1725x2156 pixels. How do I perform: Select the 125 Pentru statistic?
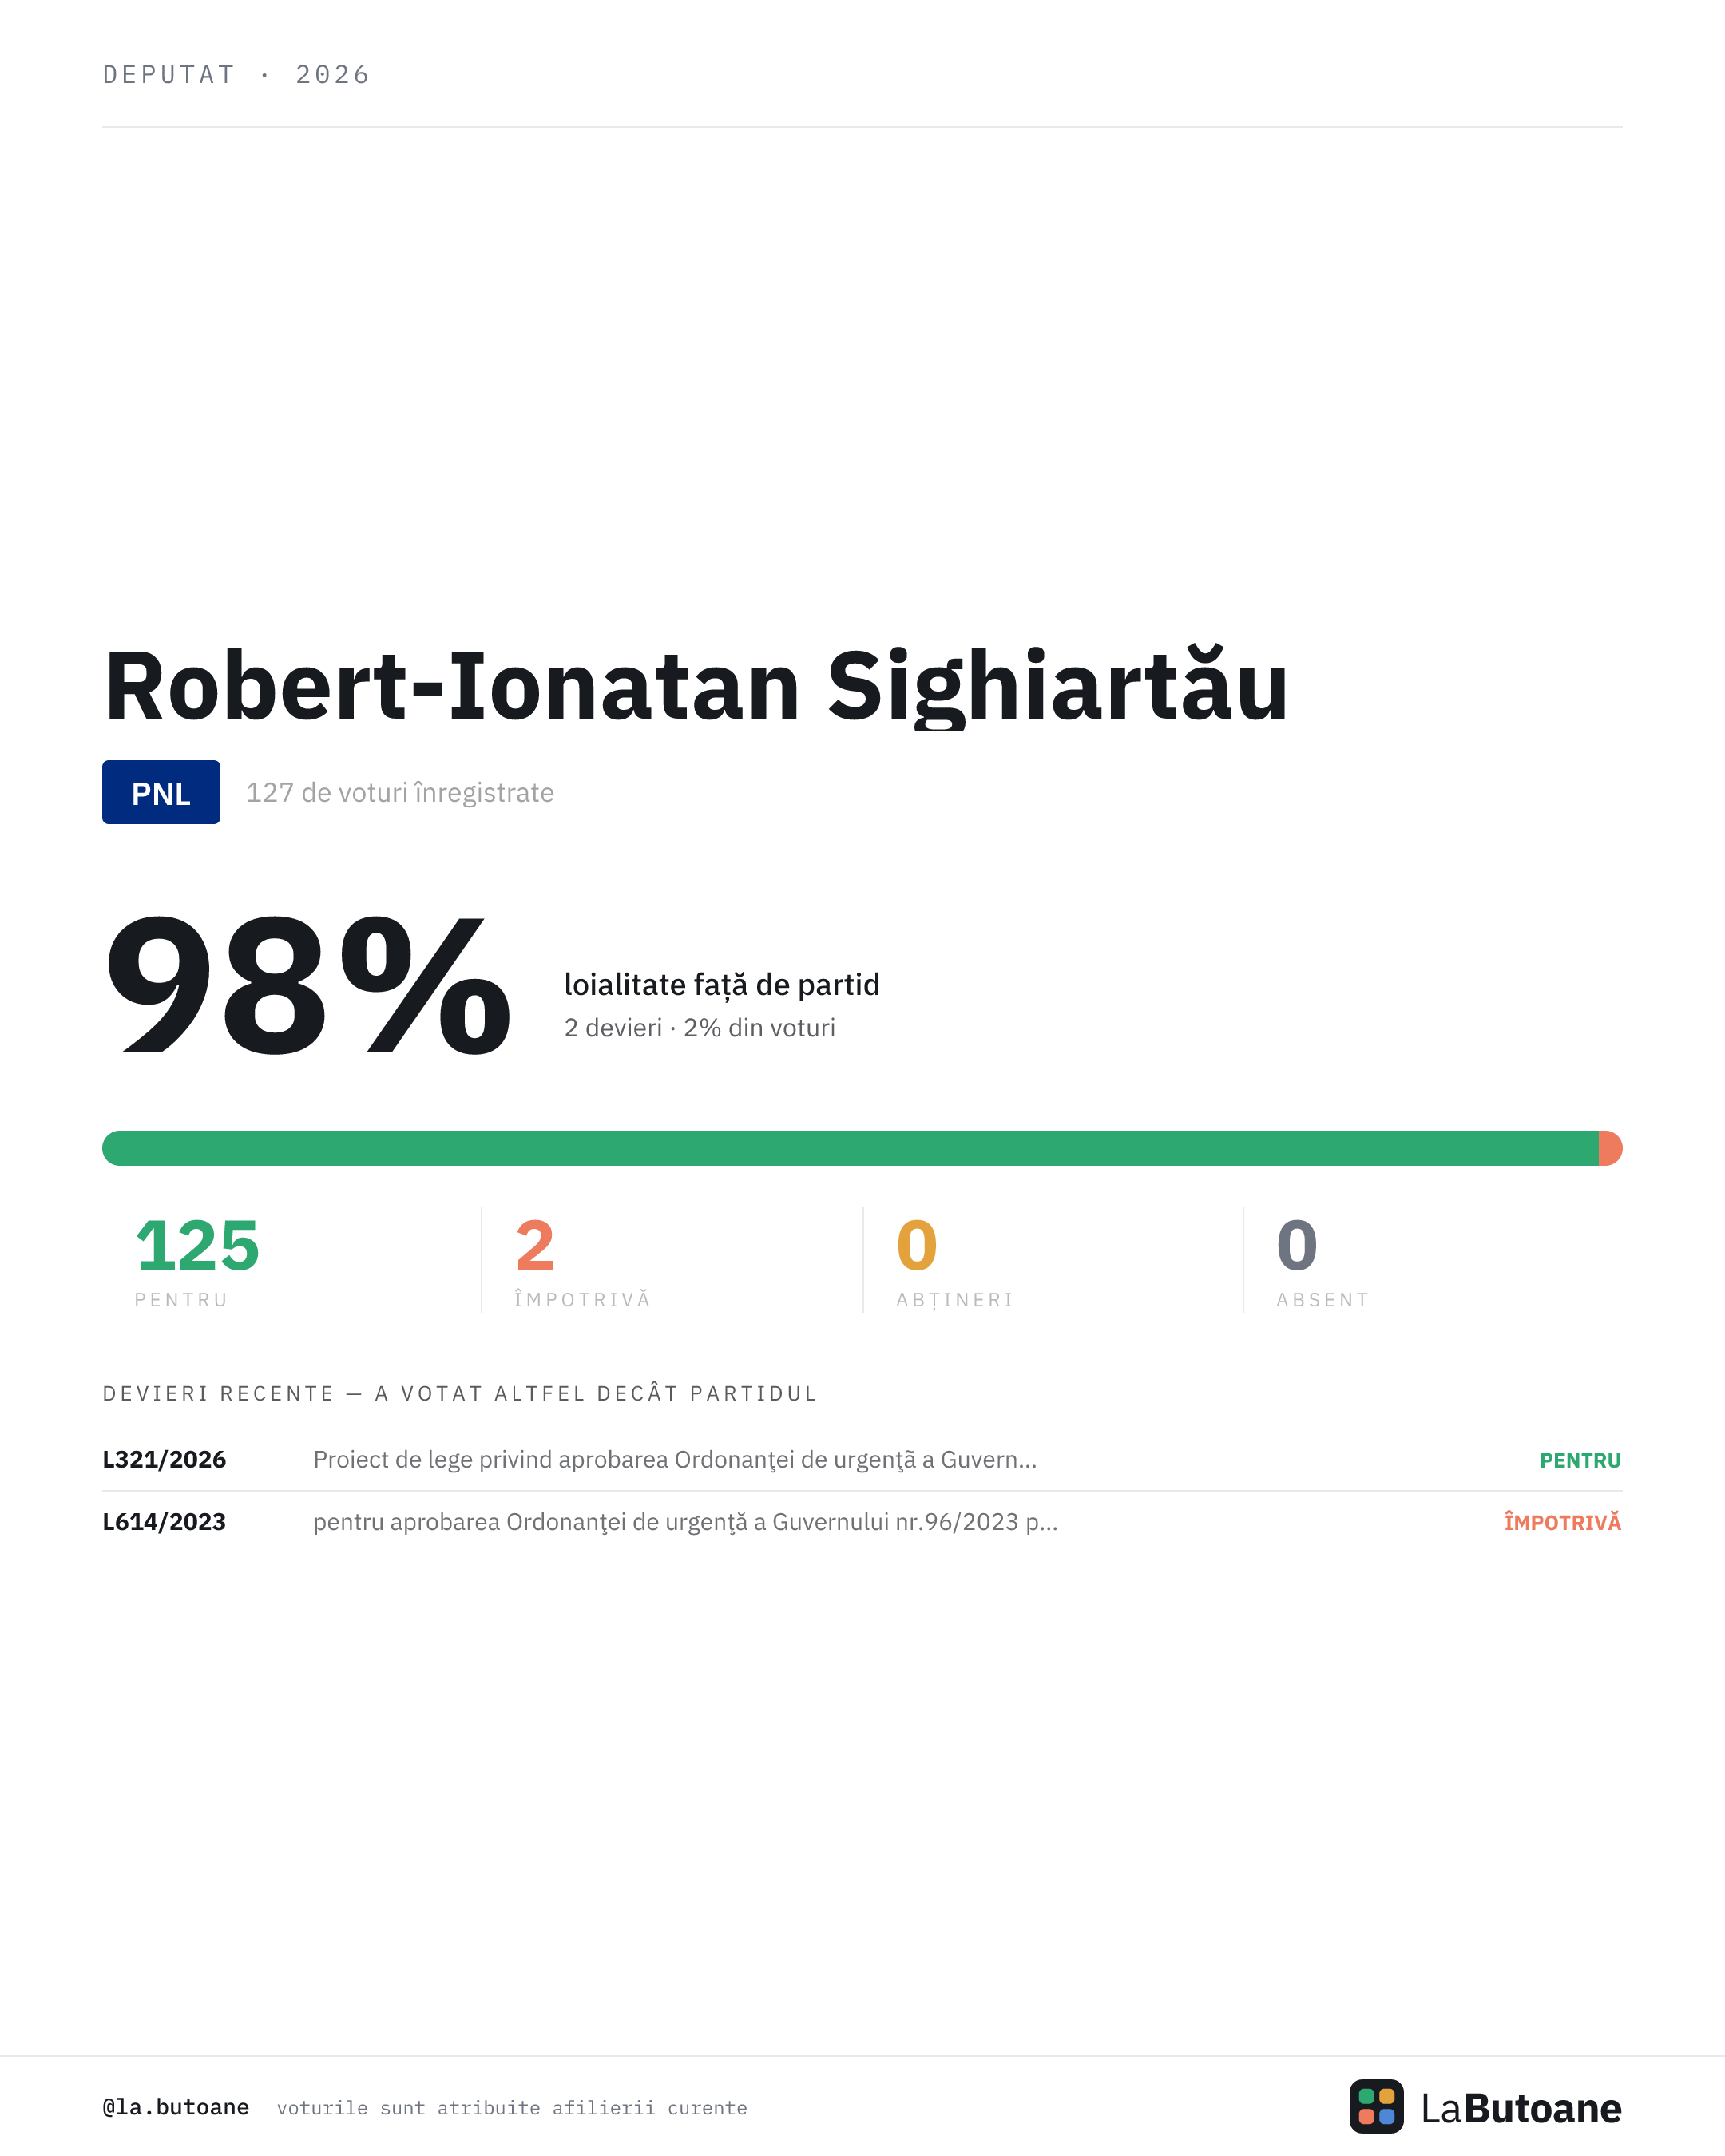click(x=197, y=1260)
